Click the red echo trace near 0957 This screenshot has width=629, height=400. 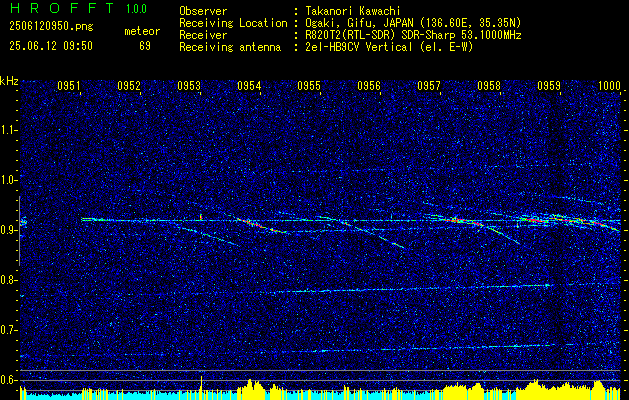coord(461,221)
